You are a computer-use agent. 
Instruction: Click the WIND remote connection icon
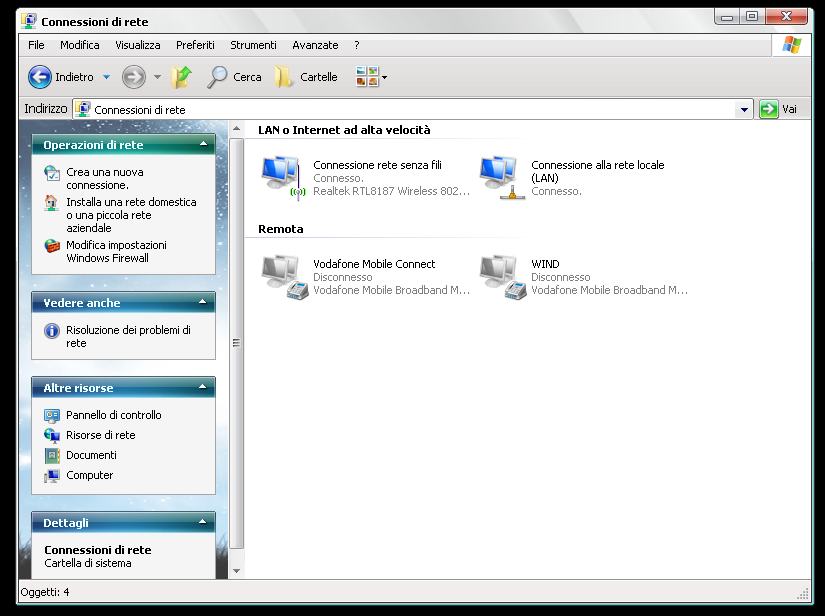pyautogui.click(x=498, y=276)
